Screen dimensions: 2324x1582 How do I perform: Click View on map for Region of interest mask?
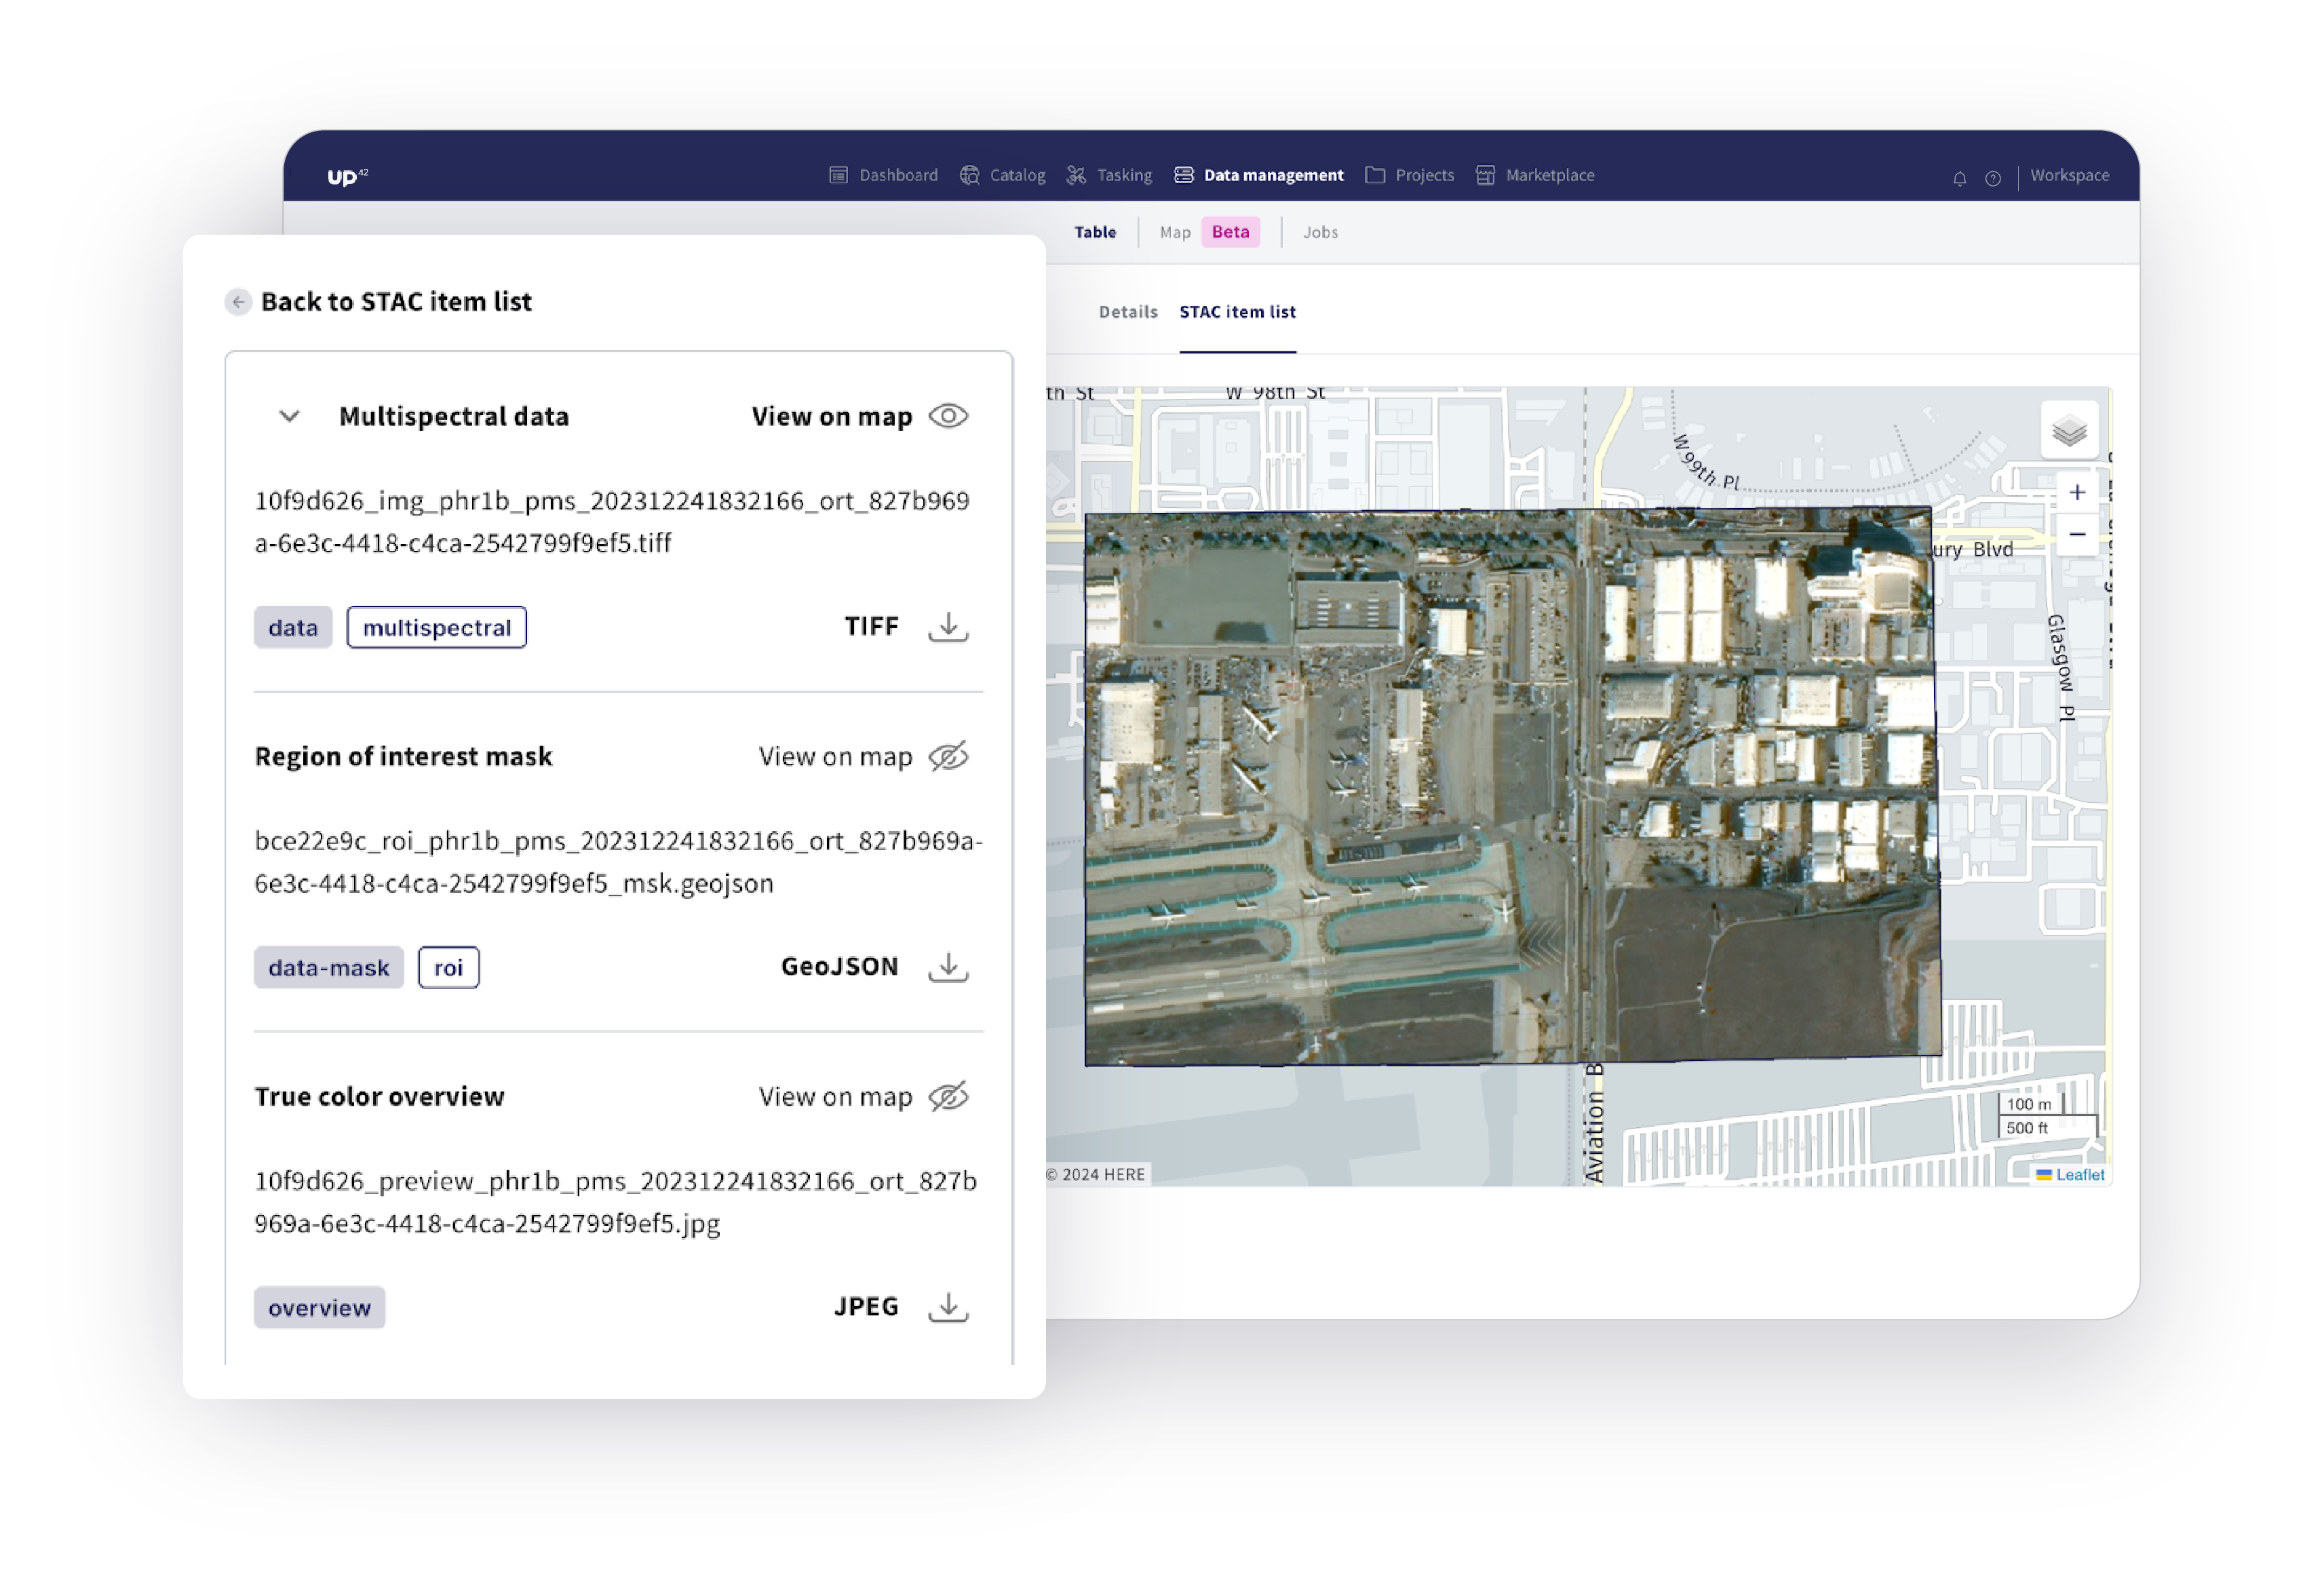835,757
